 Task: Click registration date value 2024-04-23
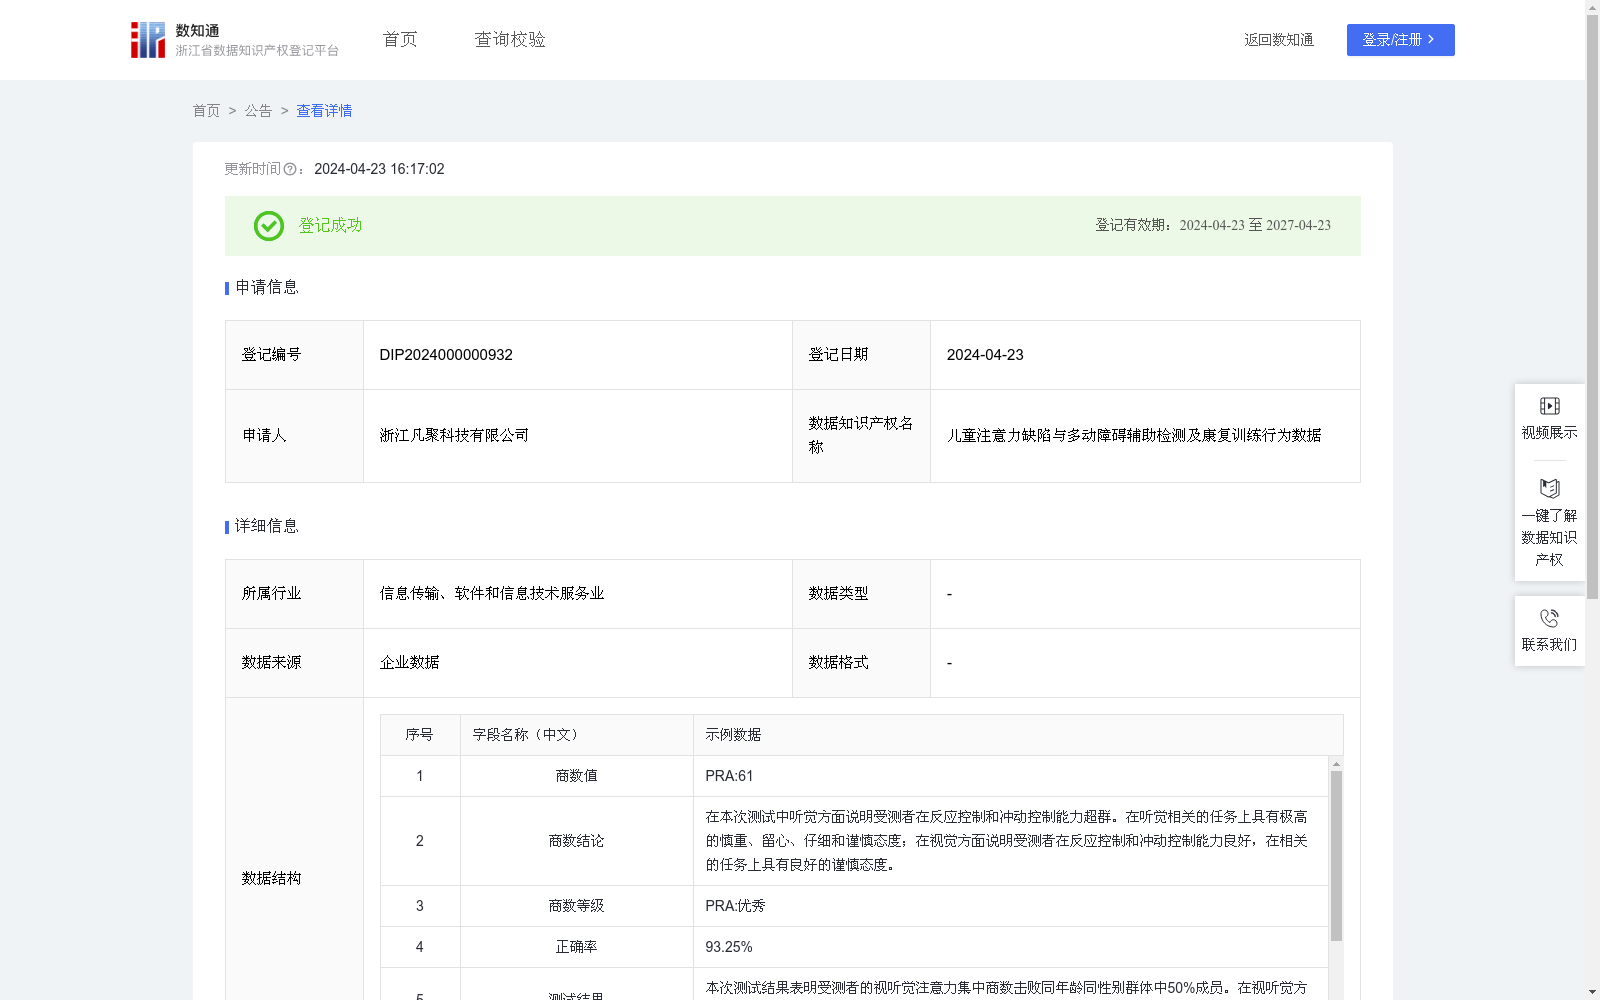985,355
